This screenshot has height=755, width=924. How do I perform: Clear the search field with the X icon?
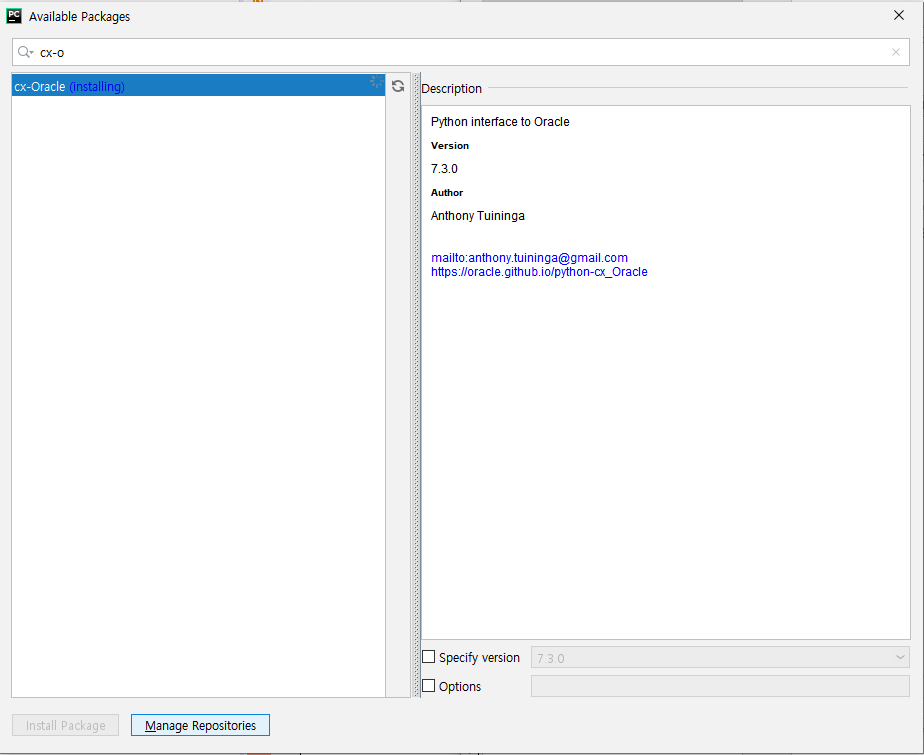click(x=896, y=52)
